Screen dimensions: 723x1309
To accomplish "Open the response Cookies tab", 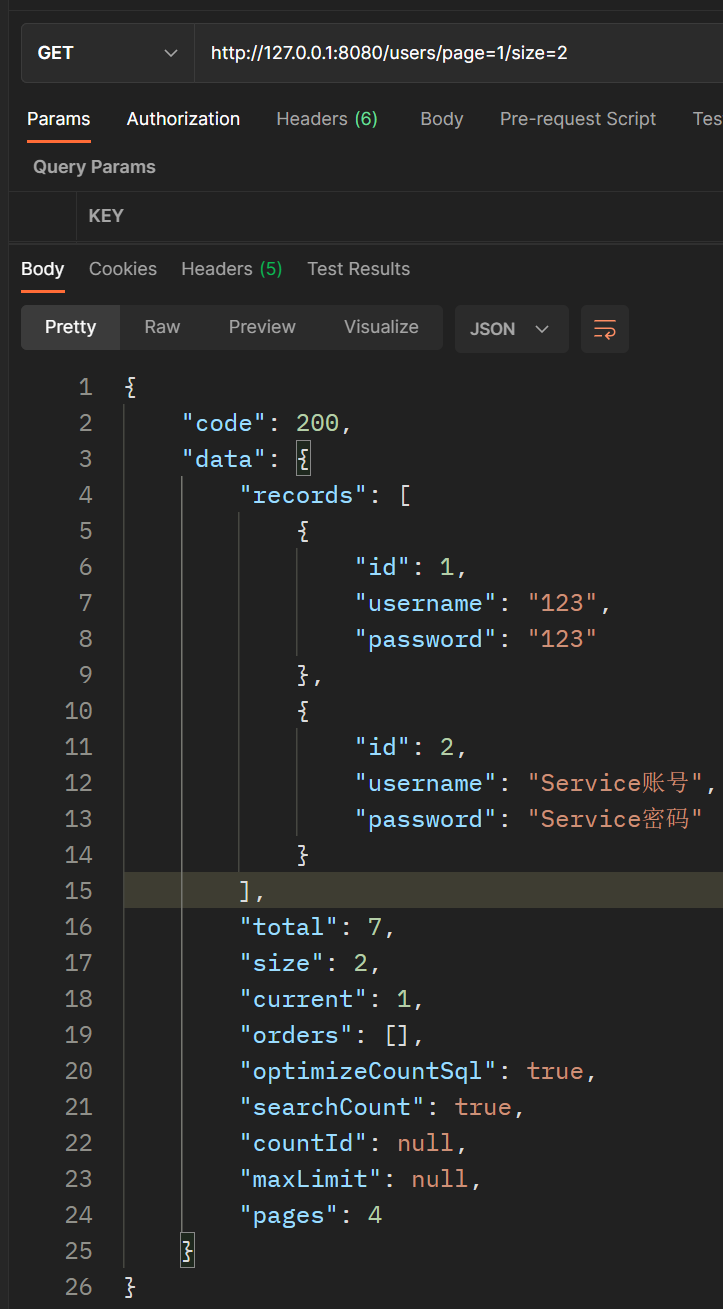I will (123, 269).
